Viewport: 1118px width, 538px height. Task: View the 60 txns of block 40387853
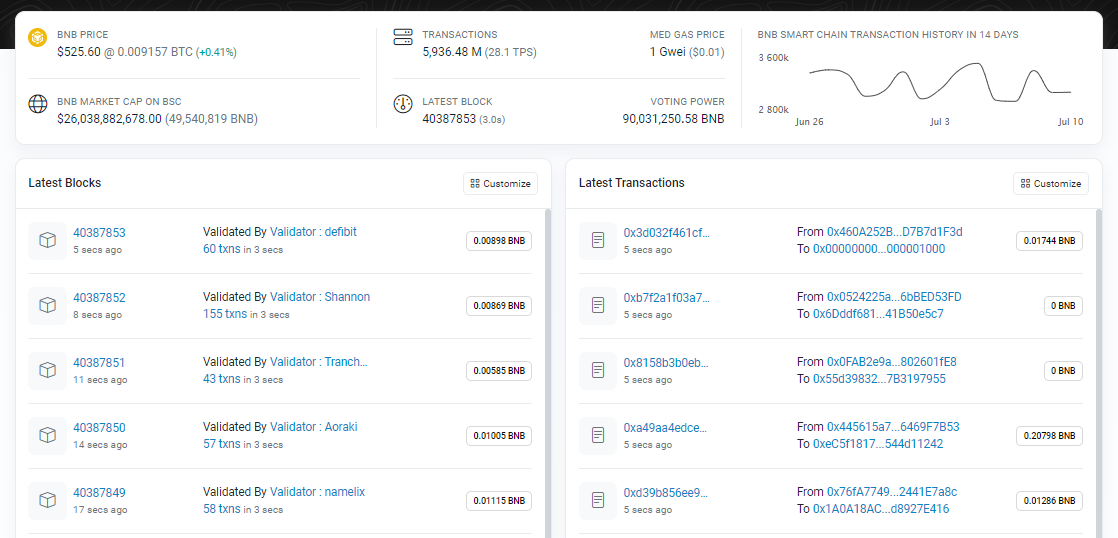222,249
